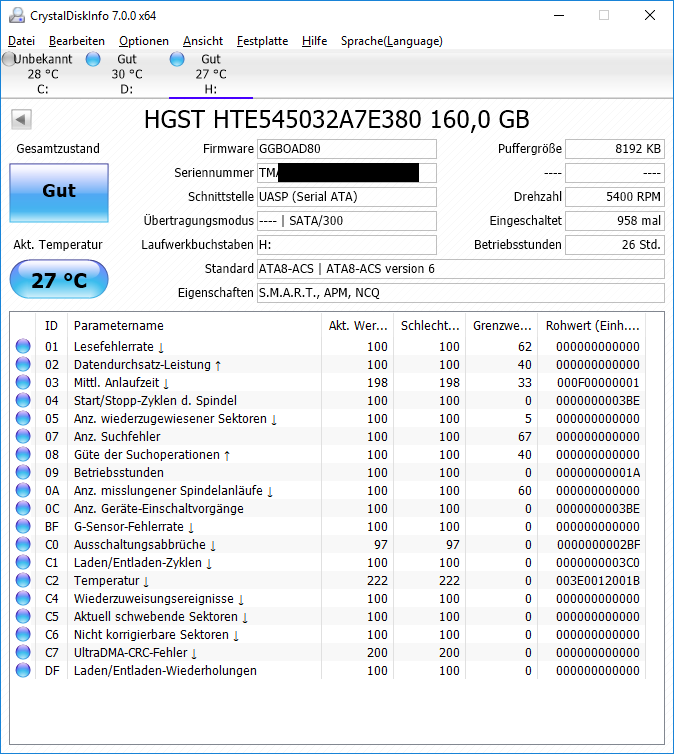Click status icon for Start/Stopp-Zyklen row
Screen dimensions: 674x754
coord(23,400)
